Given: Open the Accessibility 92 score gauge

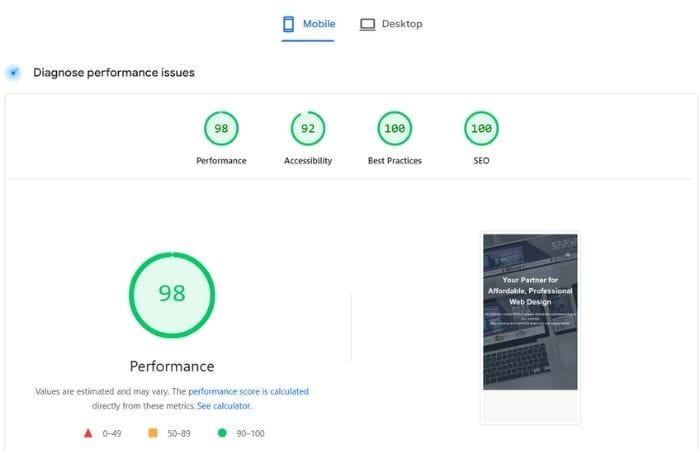Looking at the screenshot, I should (308, 129).
